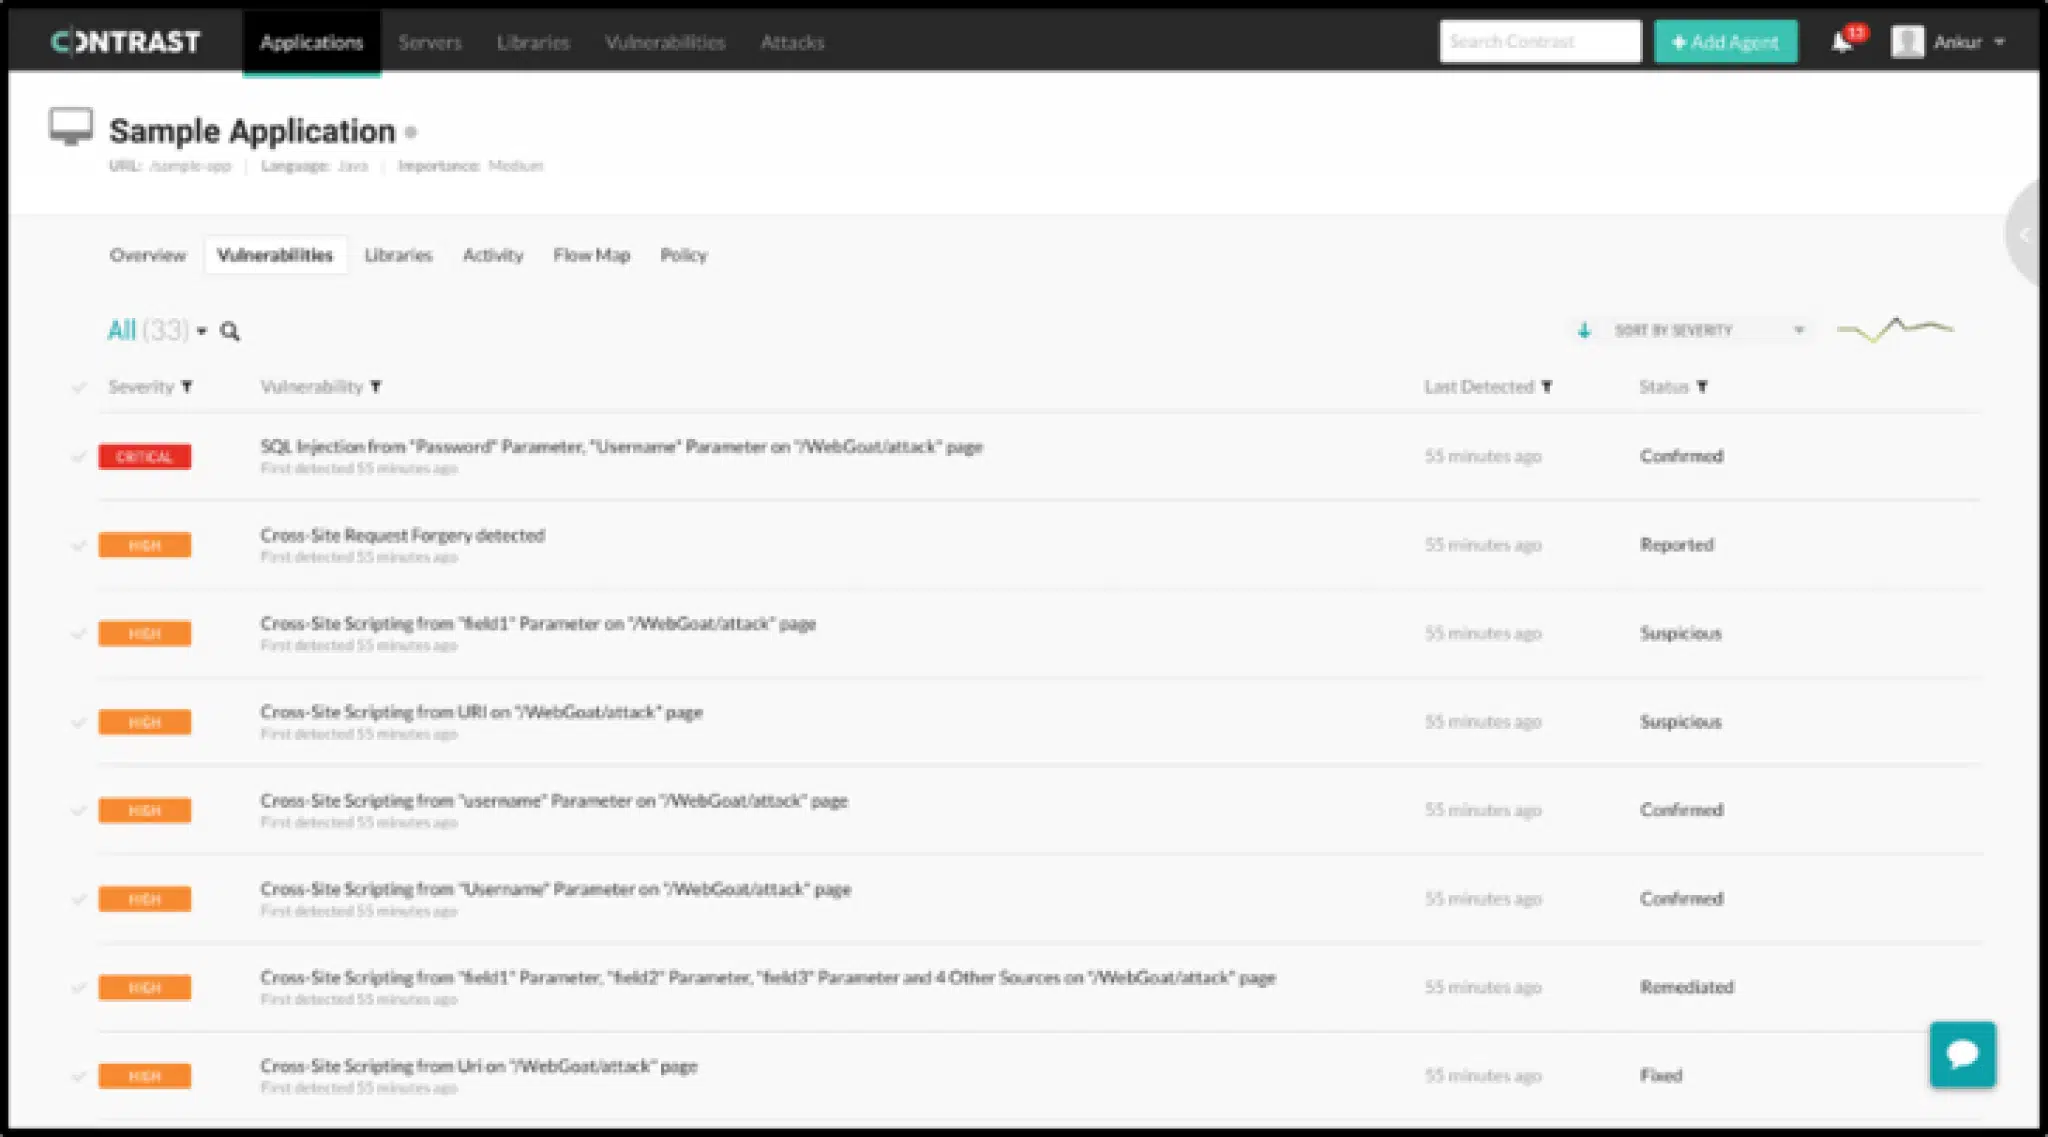Click the sort direction arrow icon
The image size is (2048, 1137).
coord(1584,330)
